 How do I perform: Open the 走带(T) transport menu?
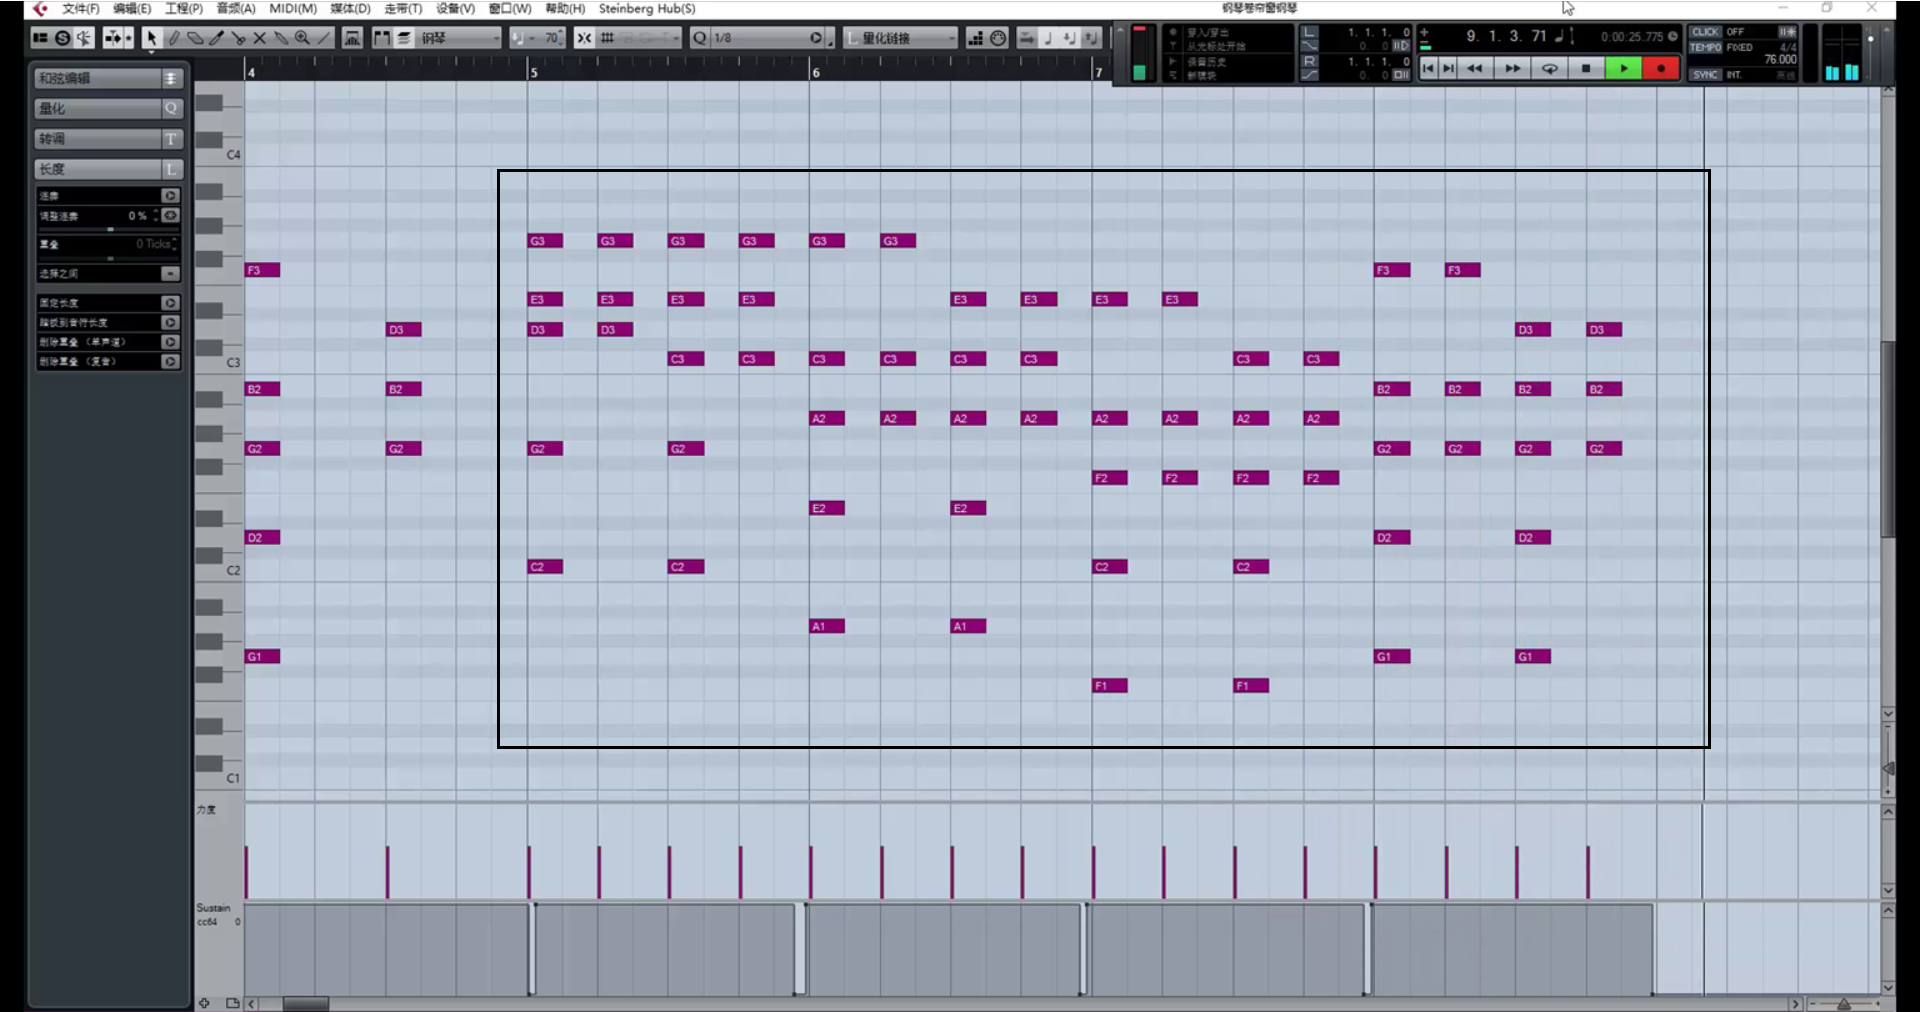[x=403, y=8]
